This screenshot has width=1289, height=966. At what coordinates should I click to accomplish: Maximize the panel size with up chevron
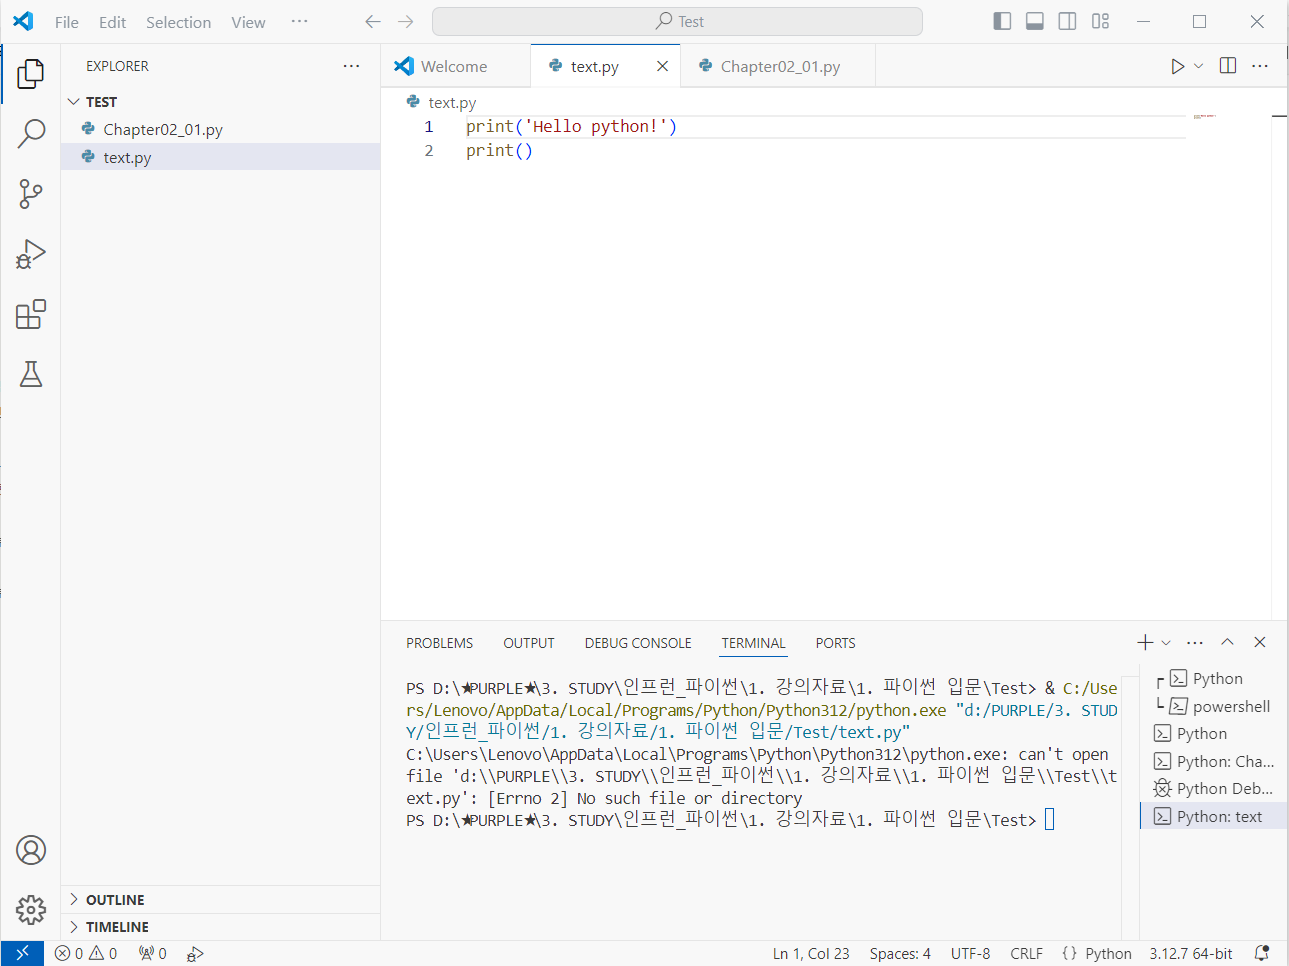click(x=1227, y=642)
